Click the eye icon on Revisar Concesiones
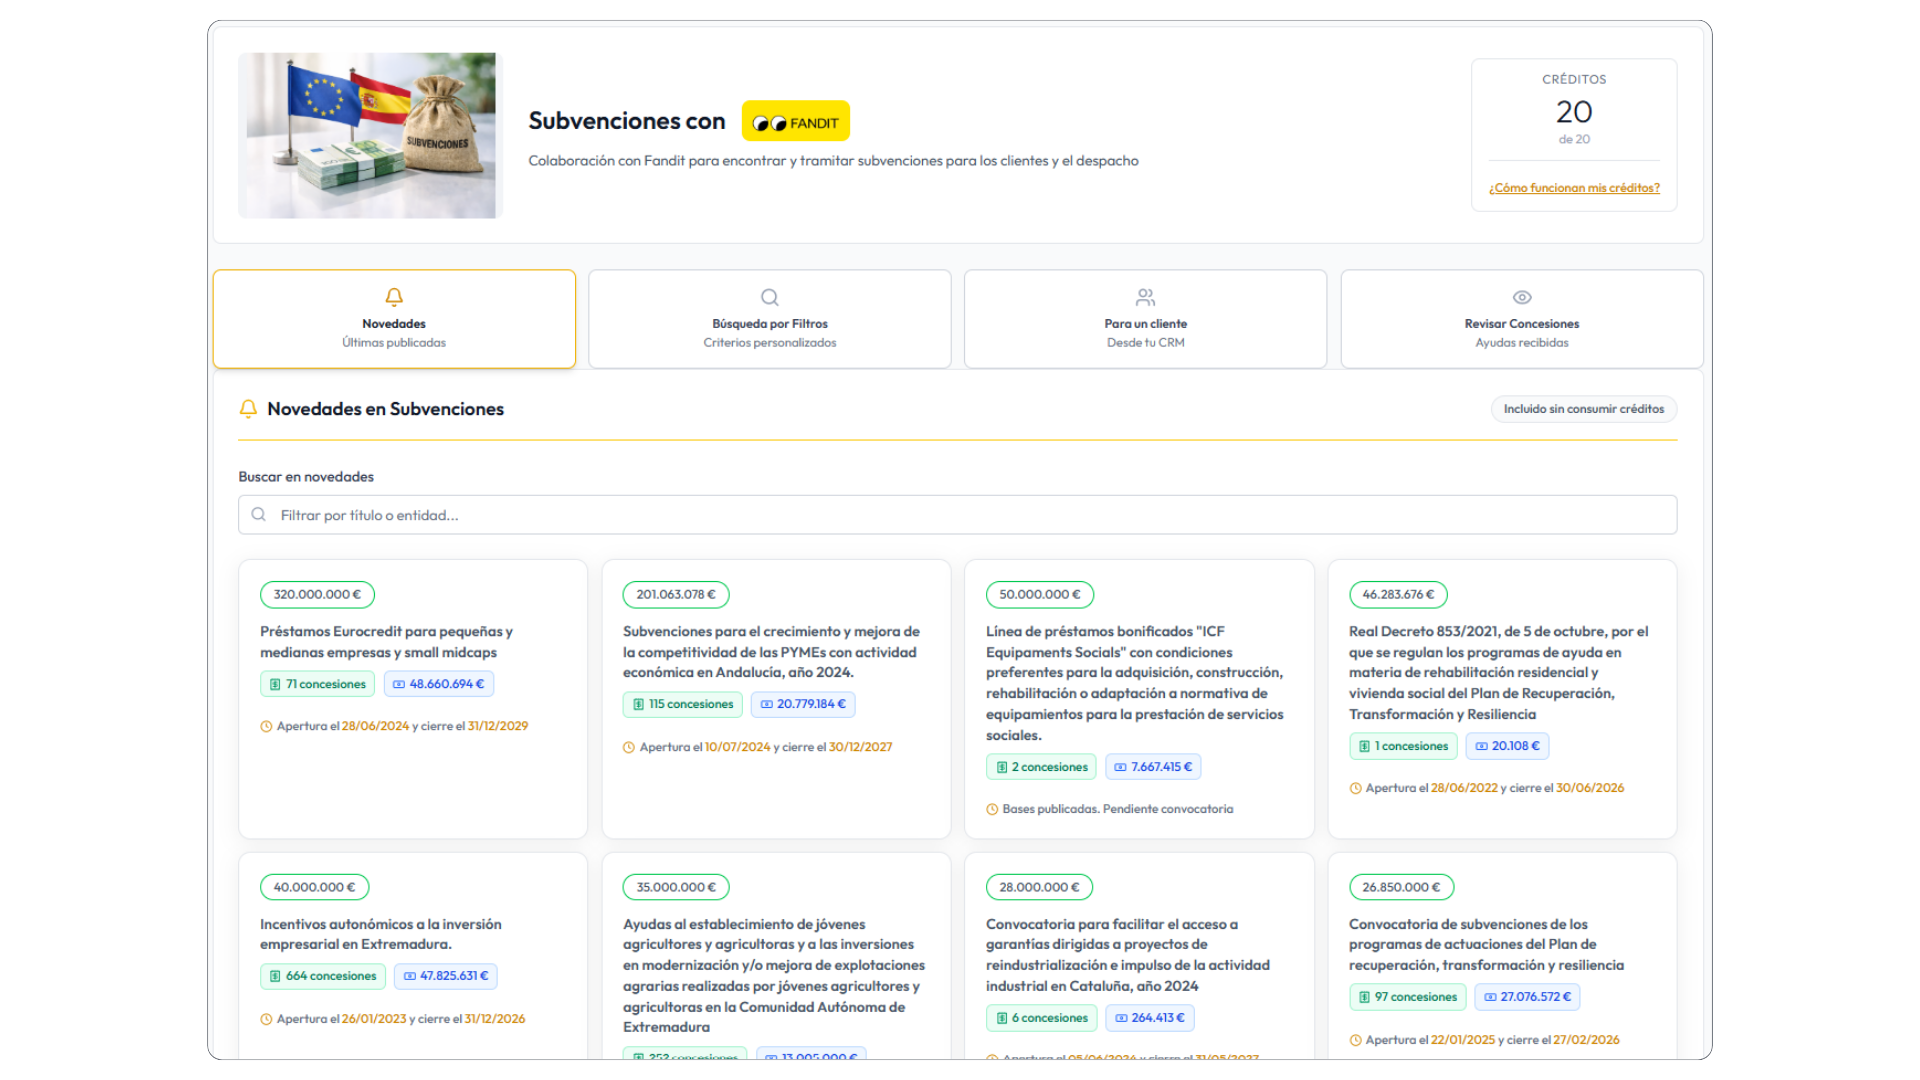Viewport: 1920px width, 1080px height. coord(1521,297)
